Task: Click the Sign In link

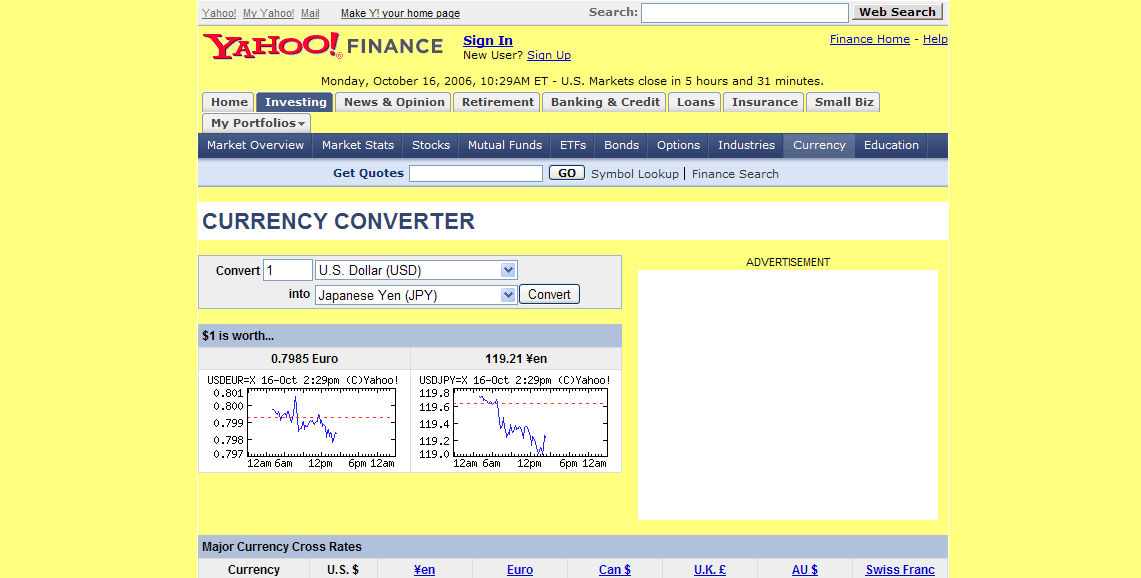Action: point(488,41)
